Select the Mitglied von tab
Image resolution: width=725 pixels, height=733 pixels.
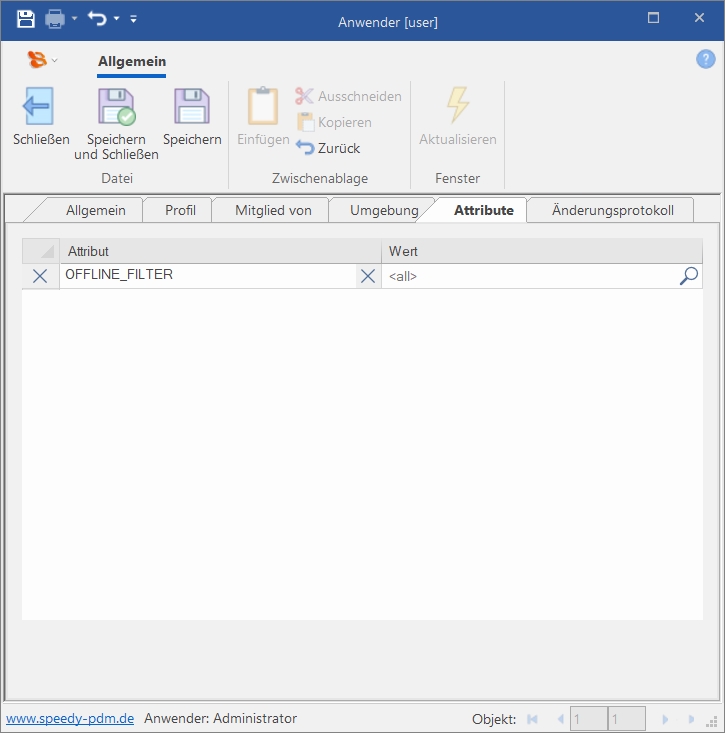[x=273, y=210]
